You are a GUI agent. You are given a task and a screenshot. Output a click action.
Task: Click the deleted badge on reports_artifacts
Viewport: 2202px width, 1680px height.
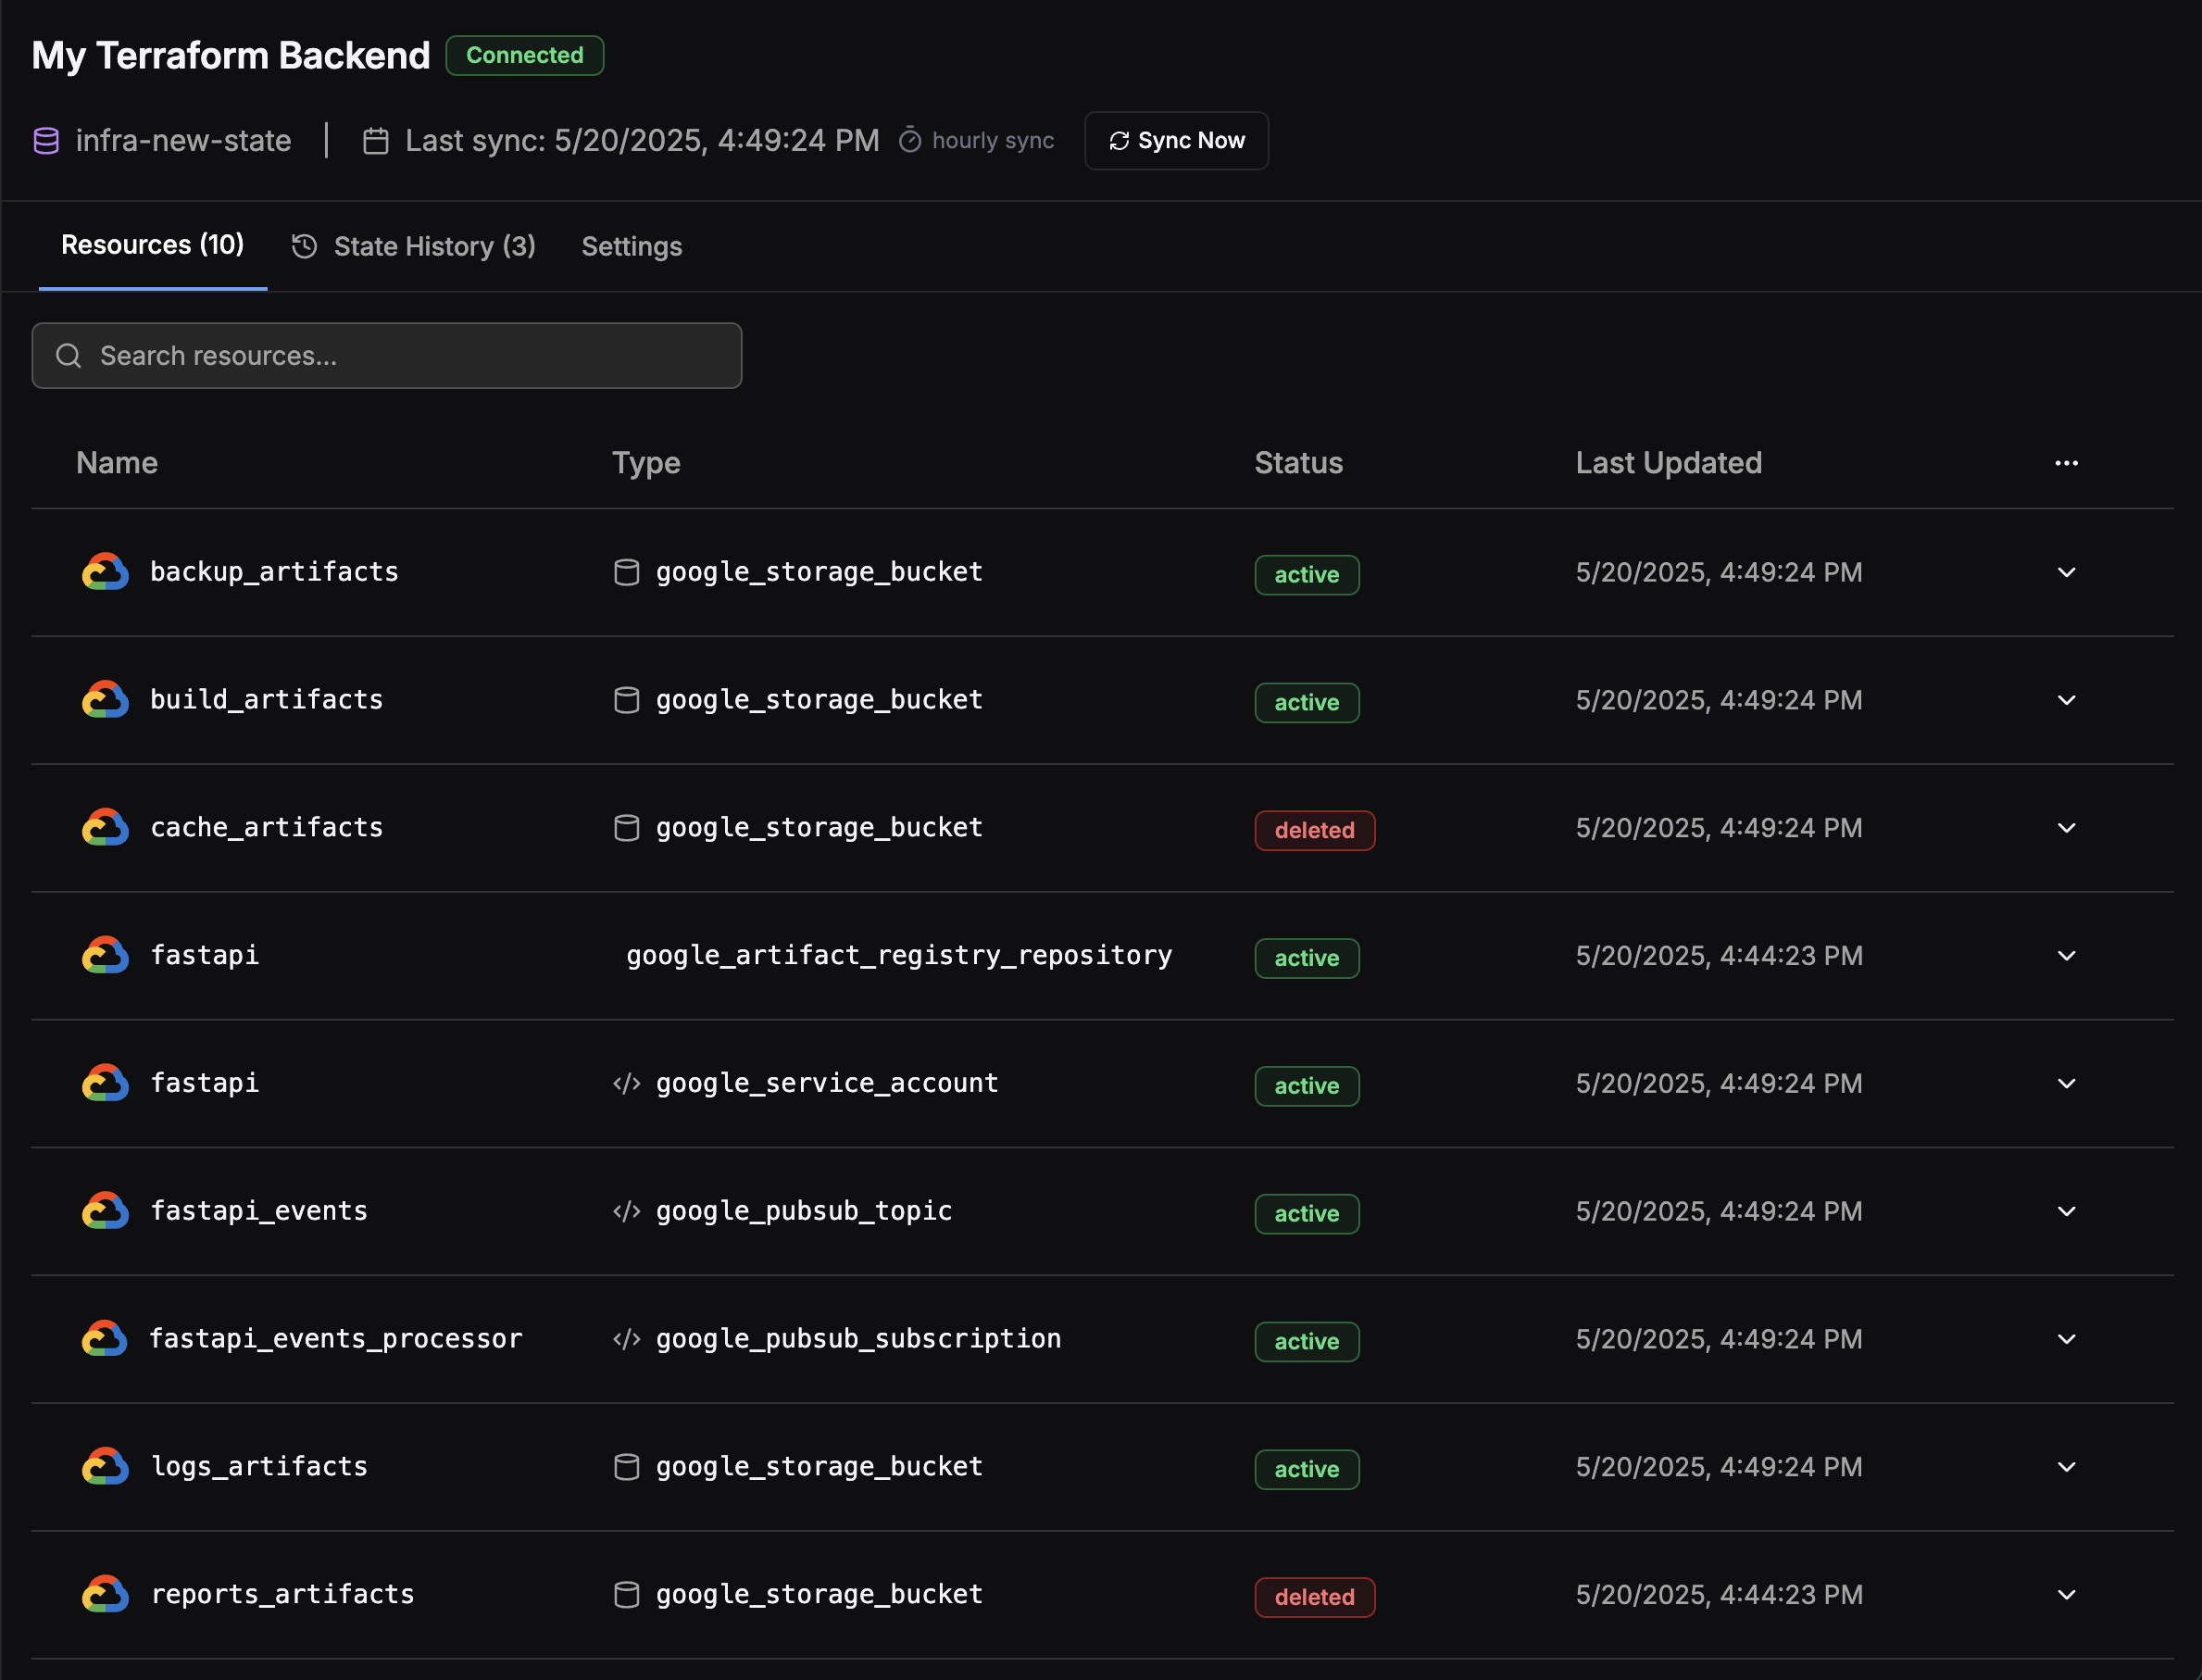tap(1314, 1597)
